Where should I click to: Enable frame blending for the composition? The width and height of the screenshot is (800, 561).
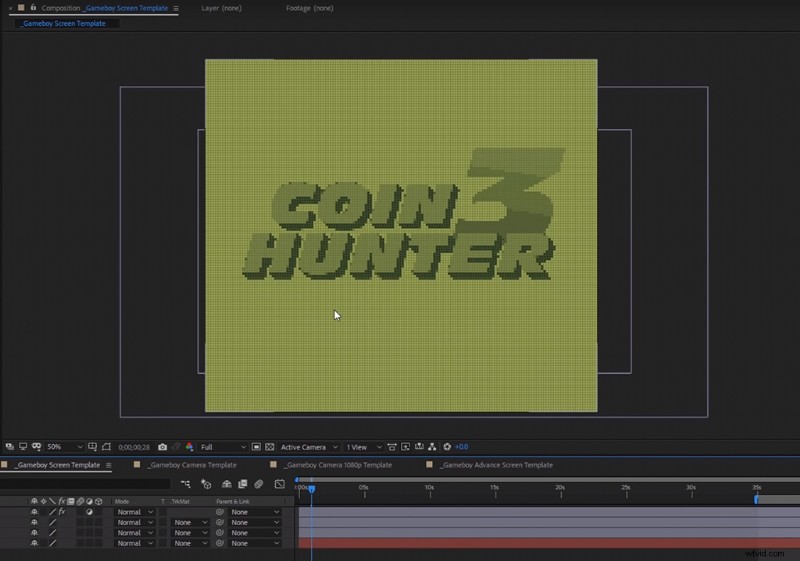(243, 484)
